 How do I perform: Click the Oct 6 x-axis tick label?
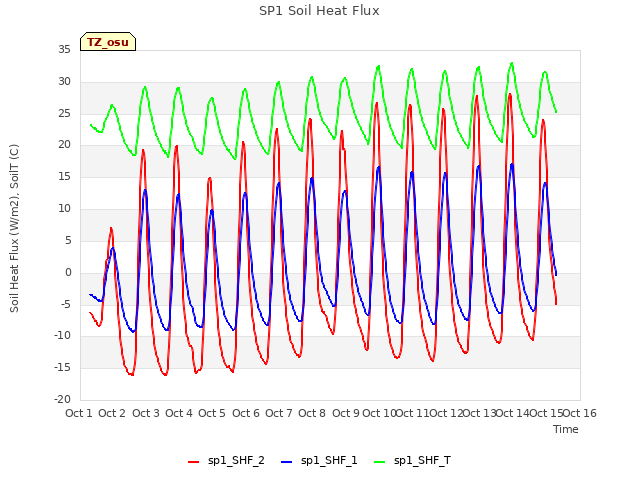(x=246, y=413)
